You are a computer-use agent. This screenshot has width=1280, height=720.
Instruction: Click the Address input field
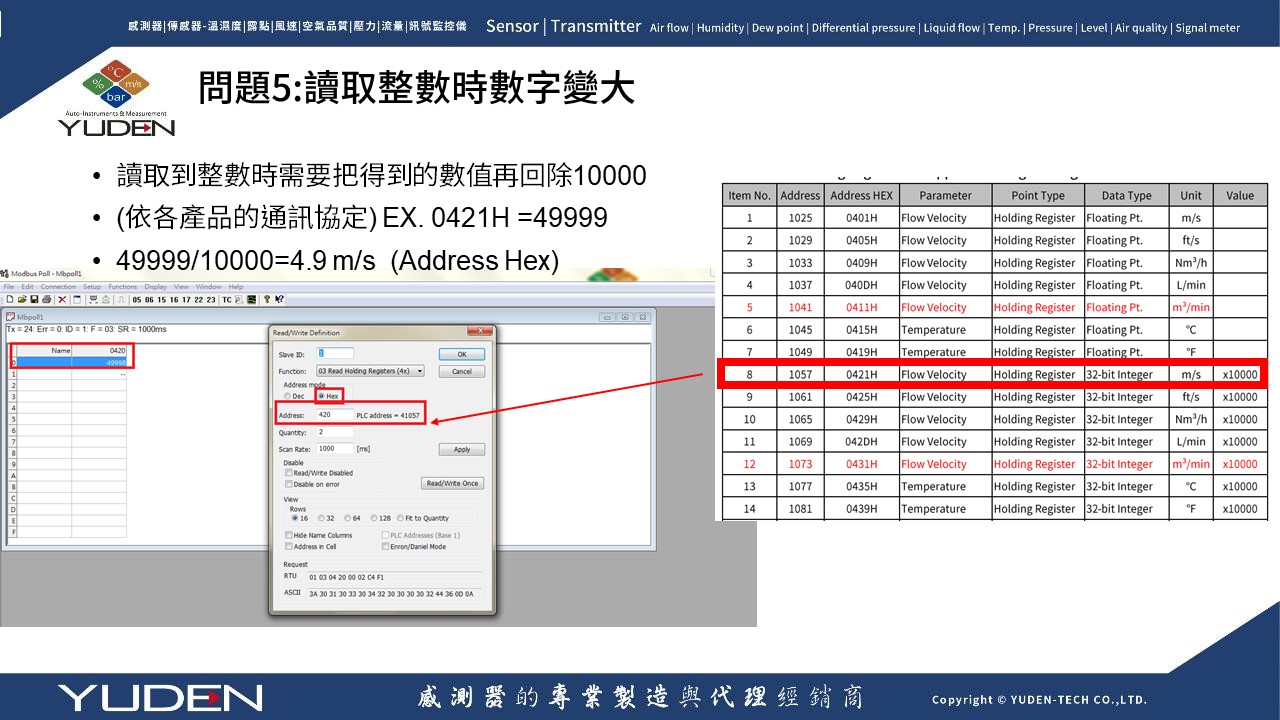click(x=335, y=415)
